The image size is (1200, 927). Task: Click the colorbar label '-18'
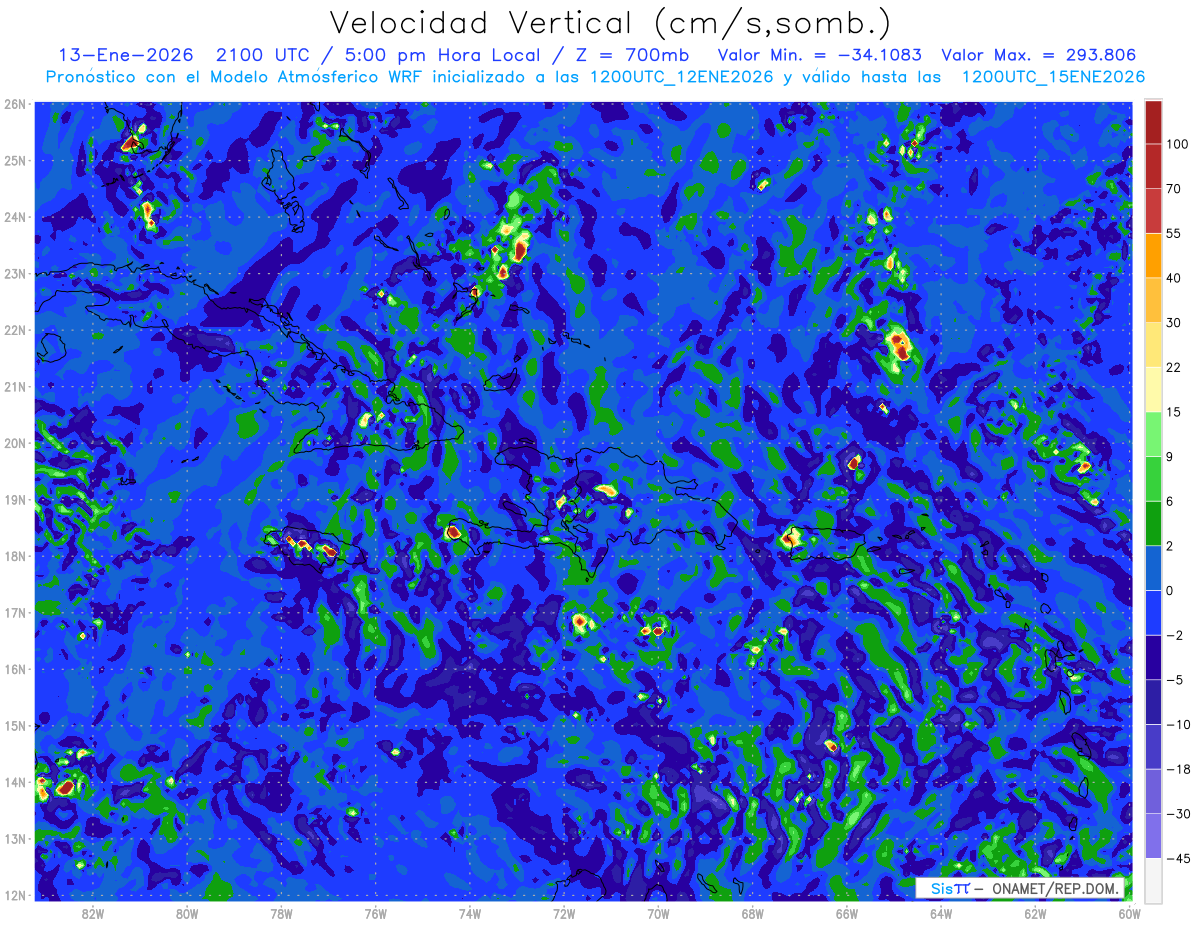(x=1177, y=768)
